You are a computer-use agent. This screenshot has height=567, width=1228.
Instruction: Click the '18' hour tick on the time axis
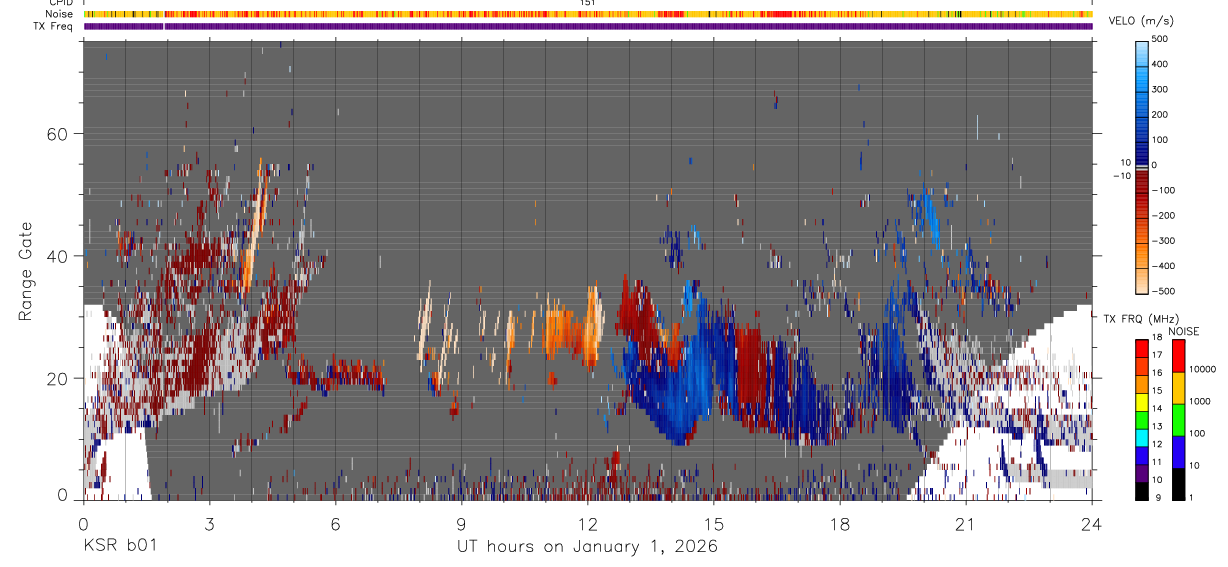point(840,523)
